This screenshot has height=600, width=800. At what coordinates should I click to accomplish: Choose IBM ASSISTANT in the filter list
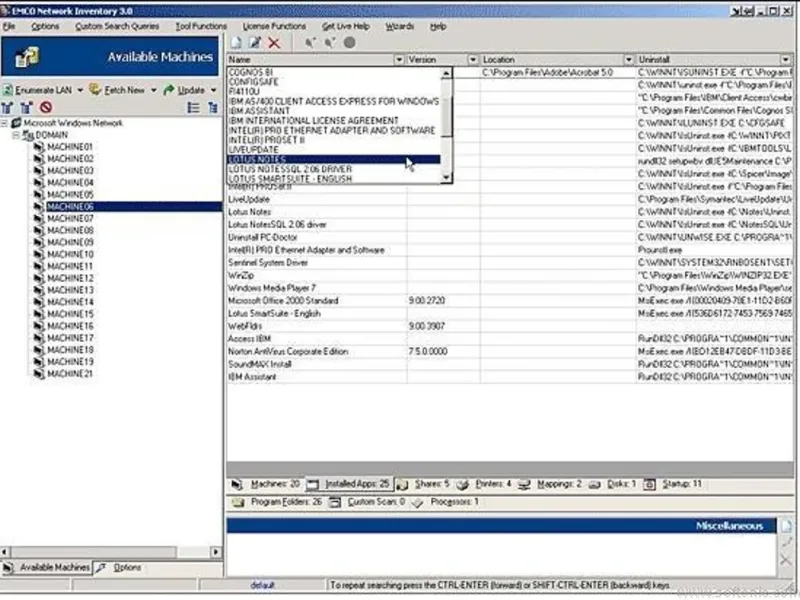tap(334, 111)
